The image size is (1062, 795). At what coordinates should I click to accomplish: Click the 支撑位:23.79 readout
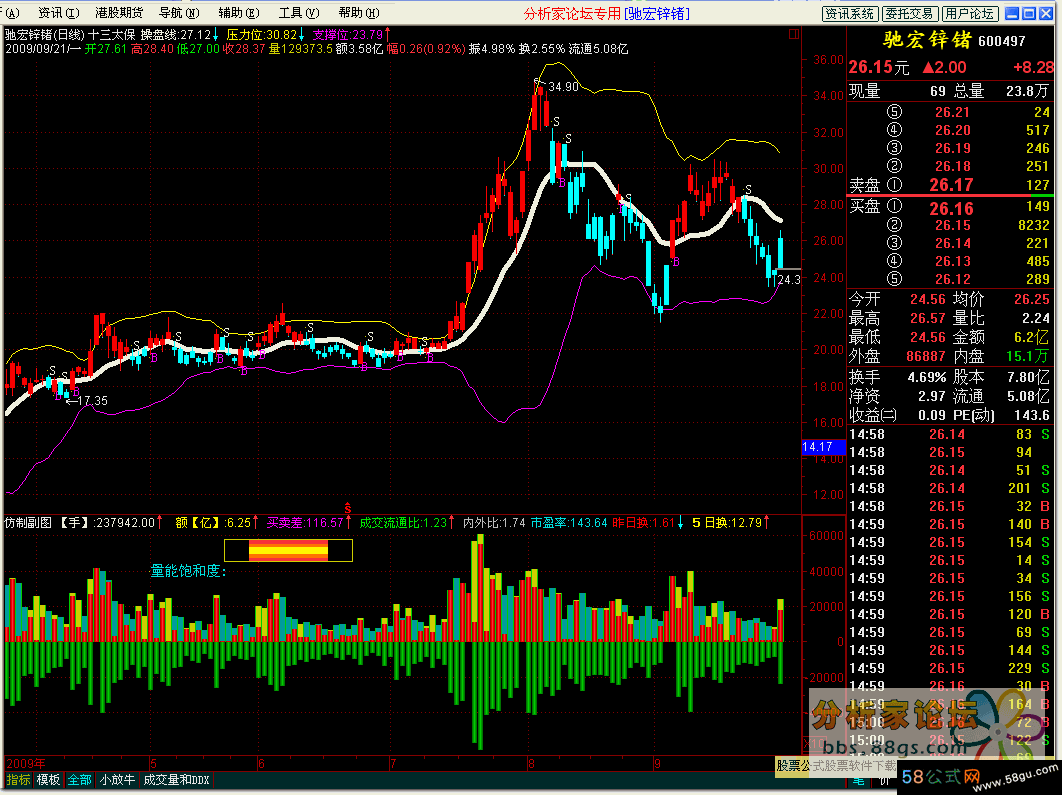[x=351, y=35]
